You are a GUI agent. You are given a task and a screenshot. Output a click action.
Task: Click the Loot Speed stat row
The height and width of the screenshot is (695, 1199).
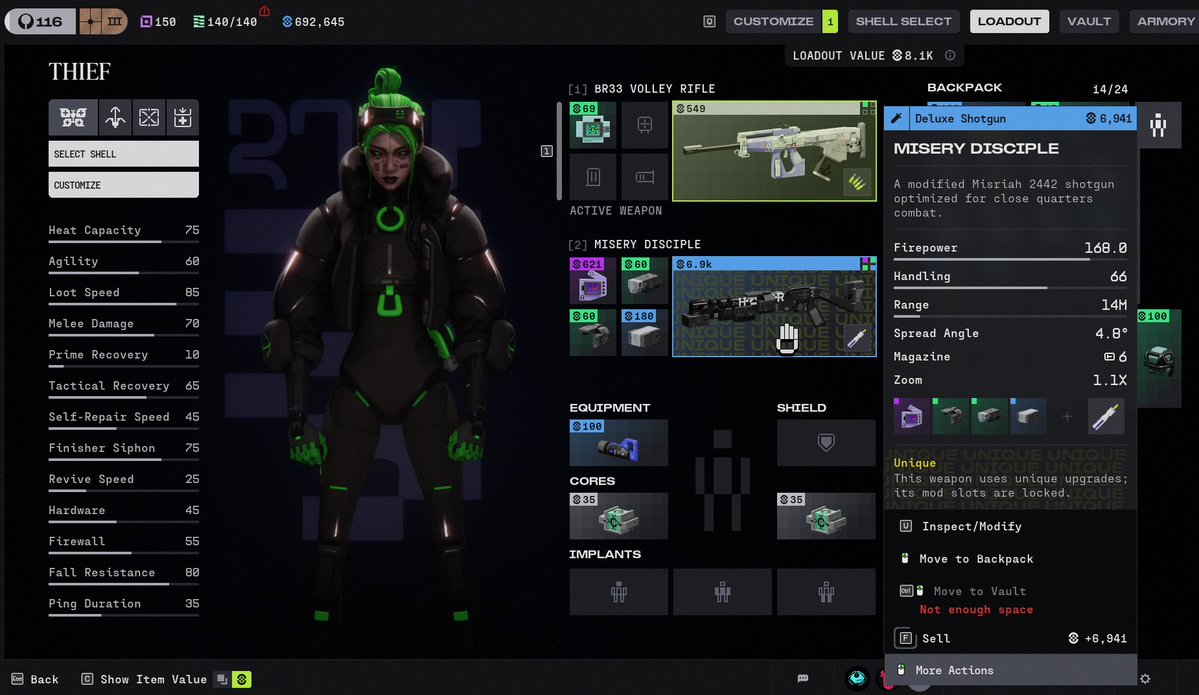(124, 294)
